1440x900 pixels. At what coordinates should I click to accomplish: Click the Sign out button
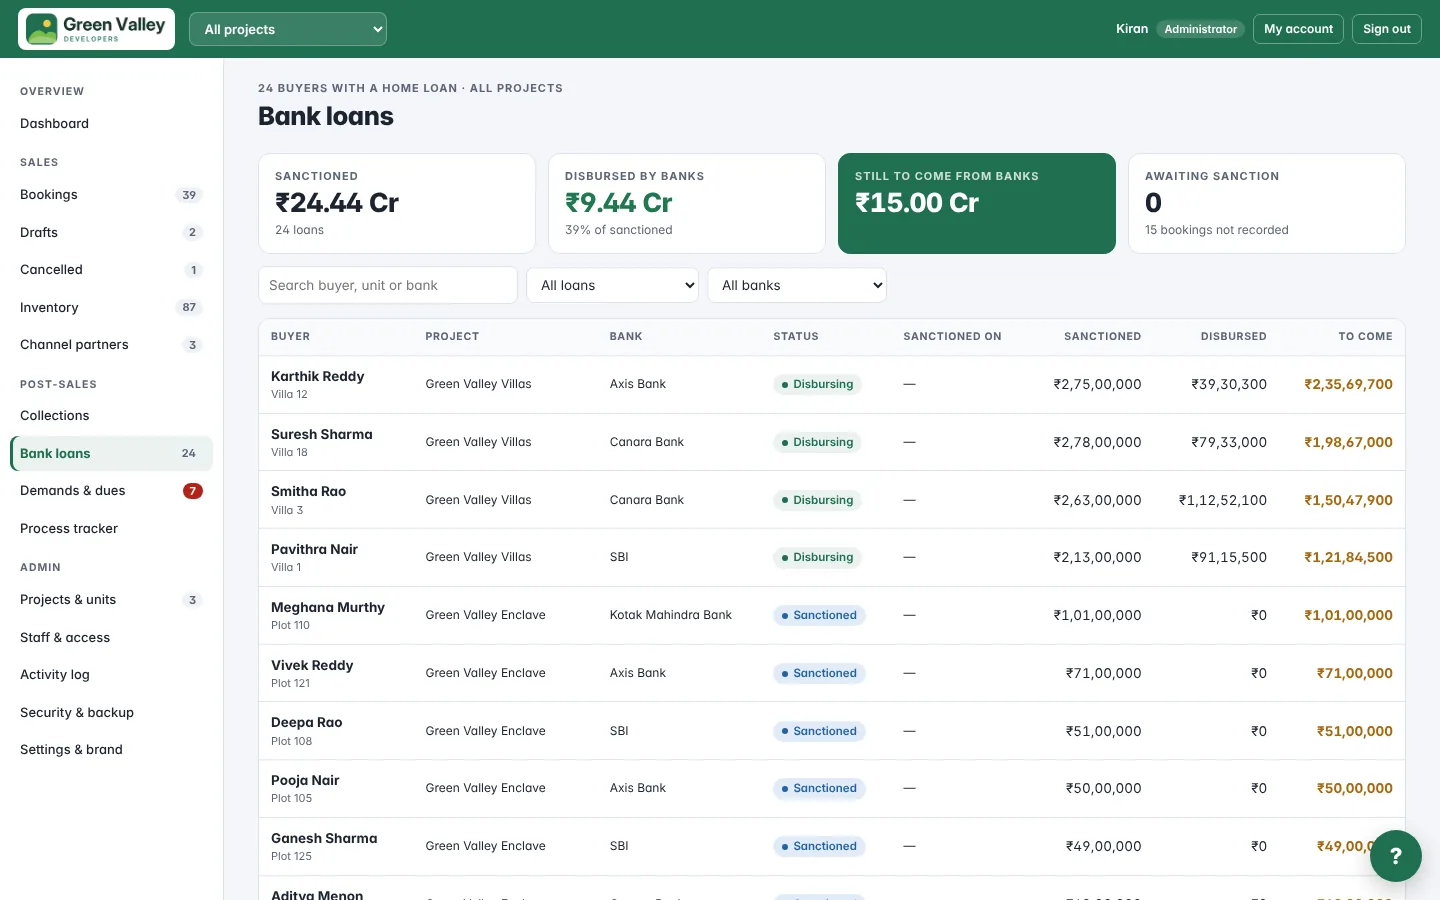pos(1387,29)
